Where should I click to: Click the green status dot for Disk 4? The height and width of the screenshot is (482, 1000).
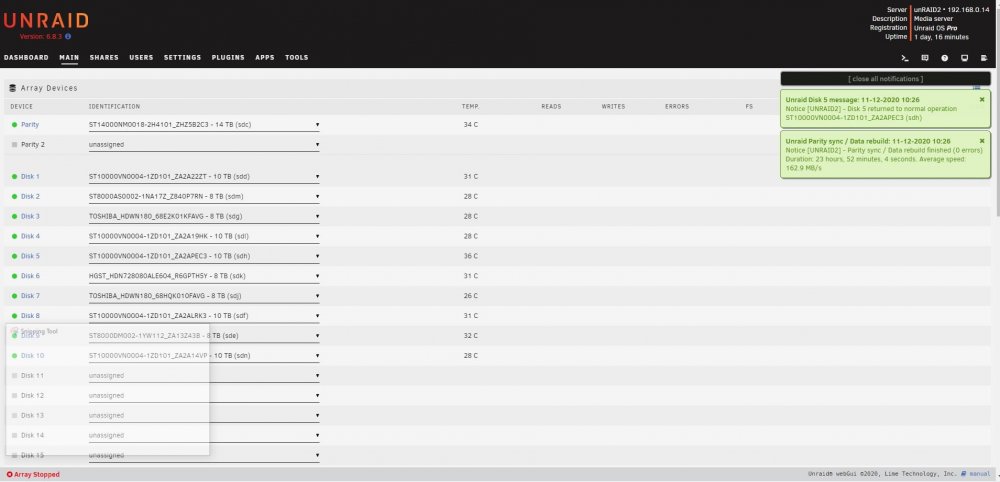tap(15, 237)
